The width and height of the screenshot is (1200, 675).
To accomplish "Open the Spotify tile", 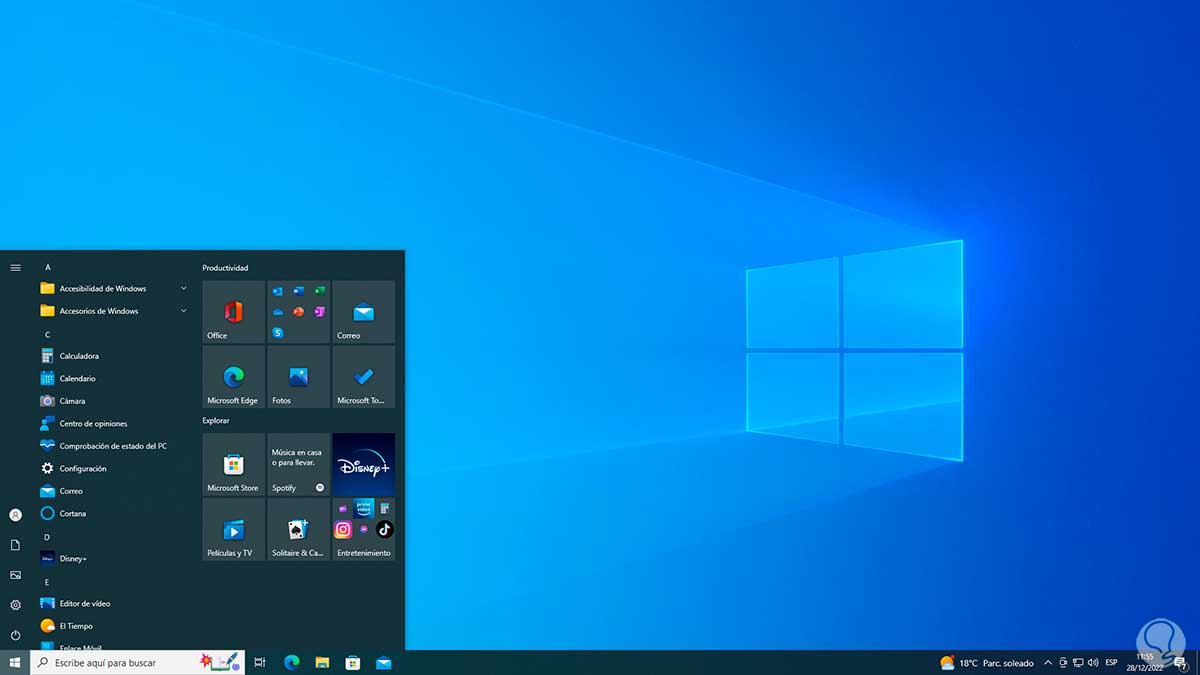I will pyautogui.click(x=298, y=464).
